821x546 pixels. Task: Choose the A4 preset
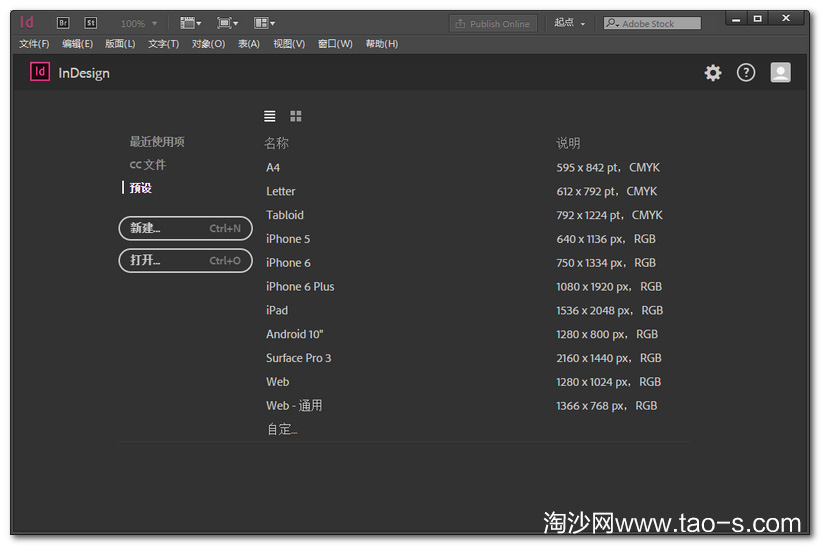[273, 168]
